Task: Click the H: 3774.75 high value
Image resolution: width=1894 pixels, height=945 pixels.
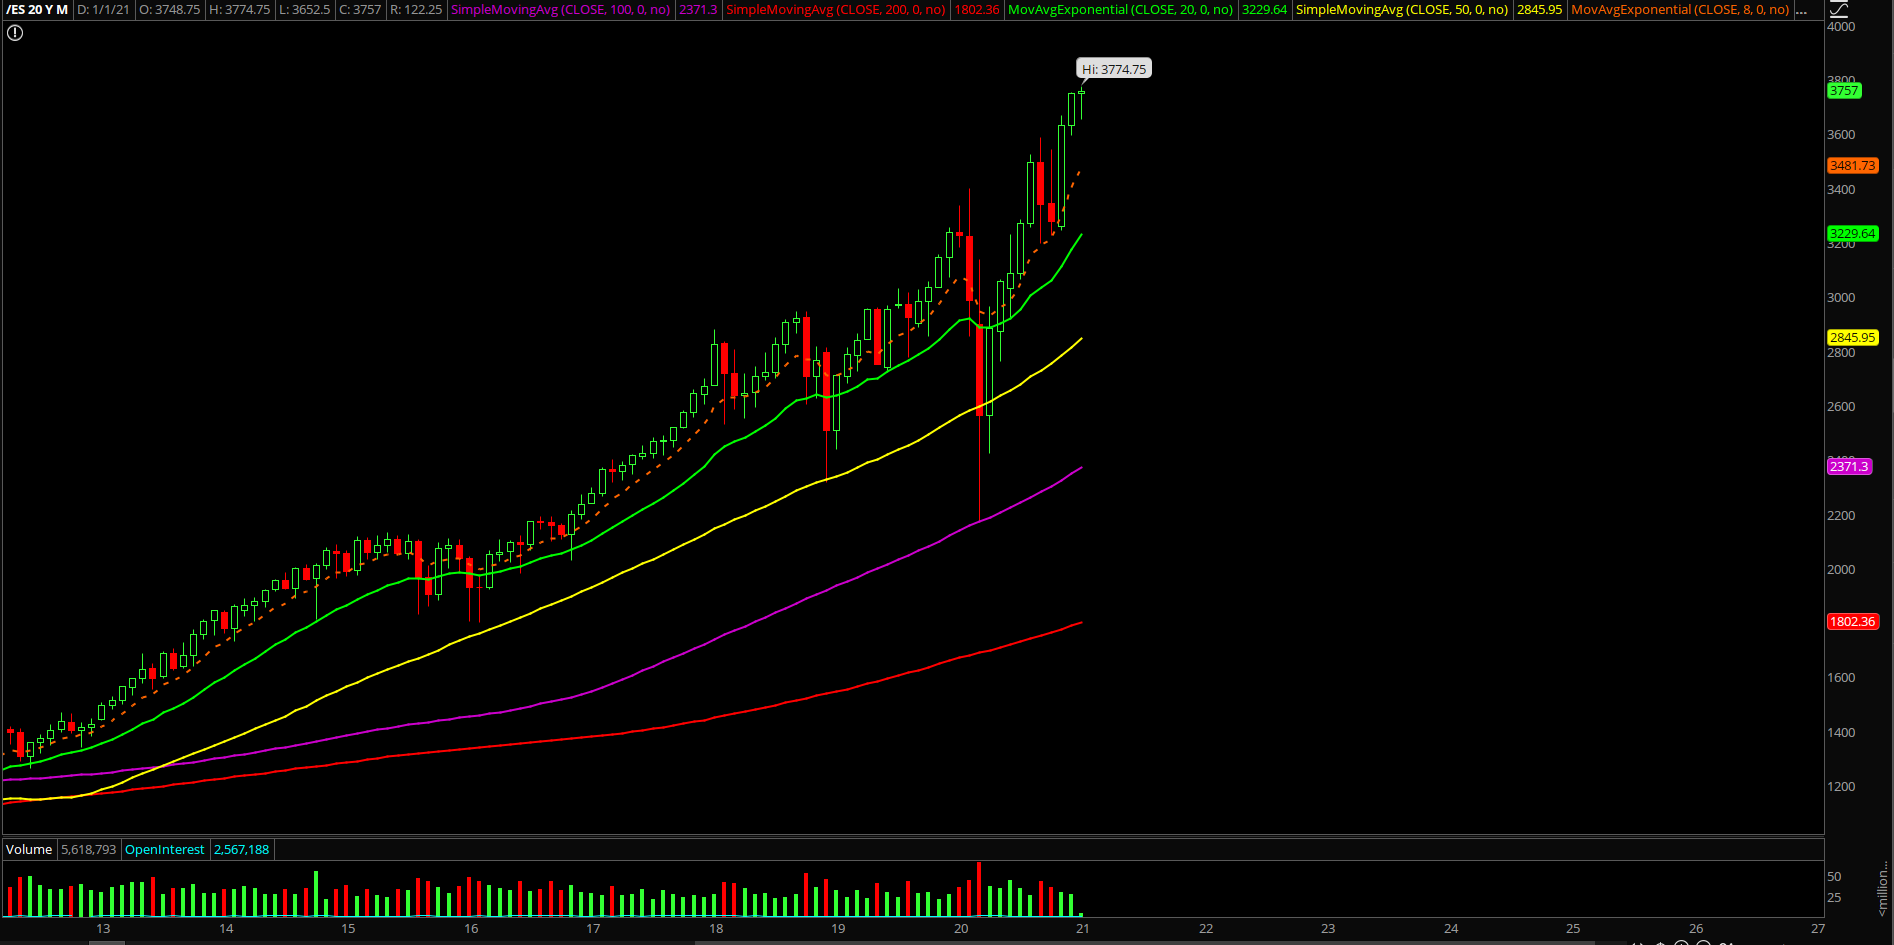Action: [239, 9]
